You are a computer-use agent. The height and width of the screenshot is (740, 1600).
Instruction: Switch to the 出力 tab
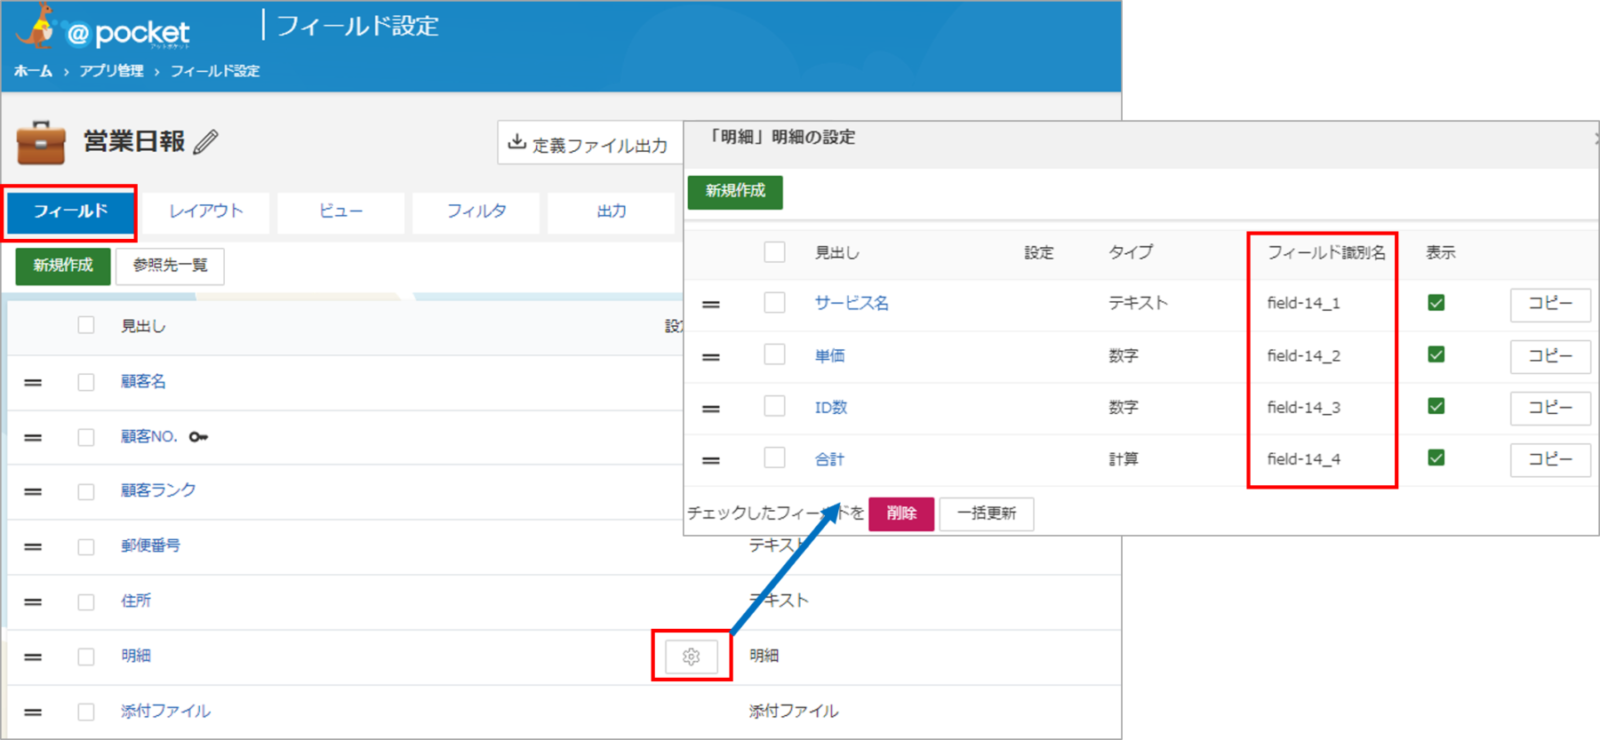[611, 212]
